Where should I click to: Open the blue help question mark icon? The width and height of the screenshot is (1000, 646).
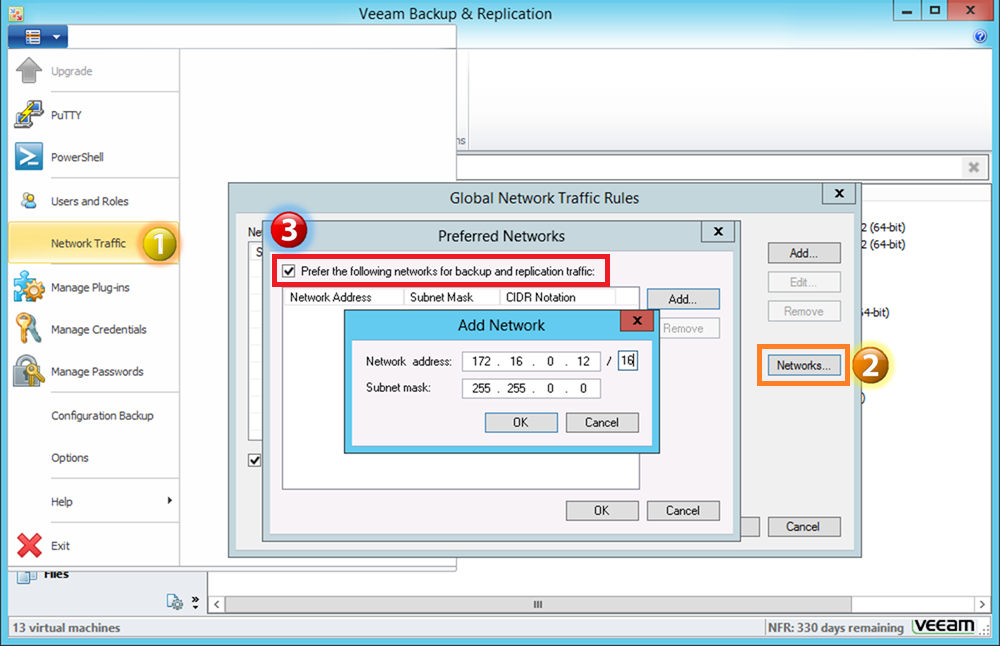tap(980, 36)
